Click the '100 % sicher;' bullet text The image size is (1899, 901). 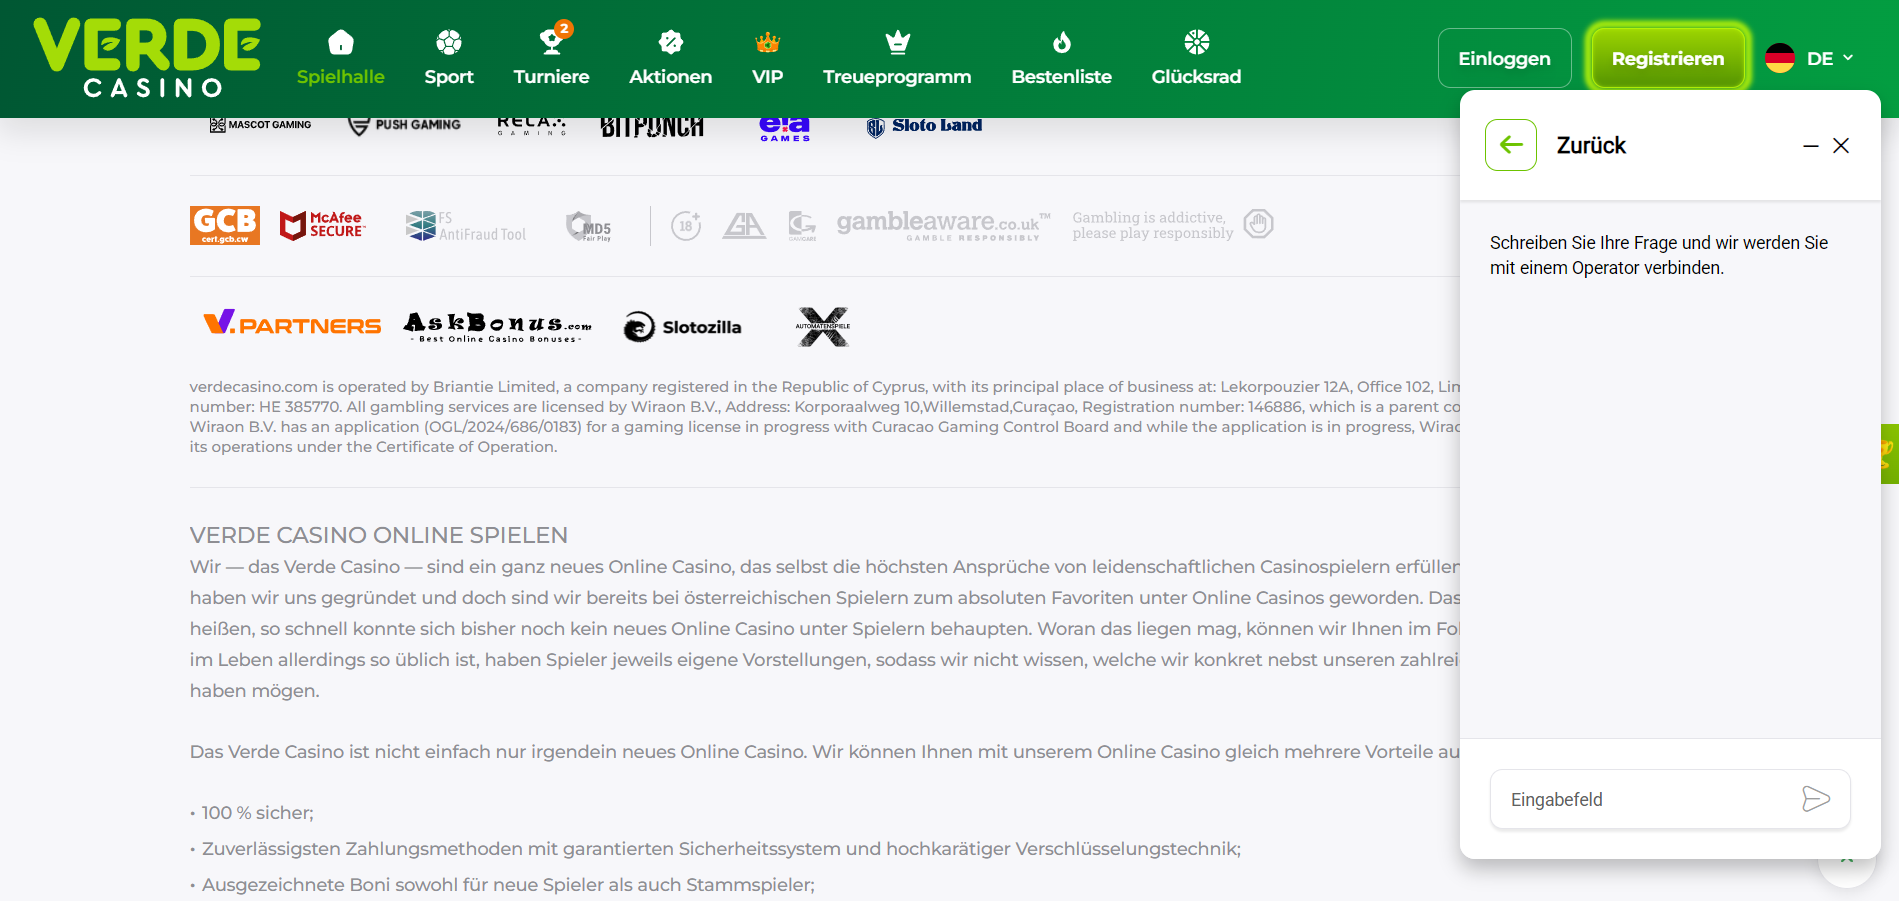click(x=258, y=813)
